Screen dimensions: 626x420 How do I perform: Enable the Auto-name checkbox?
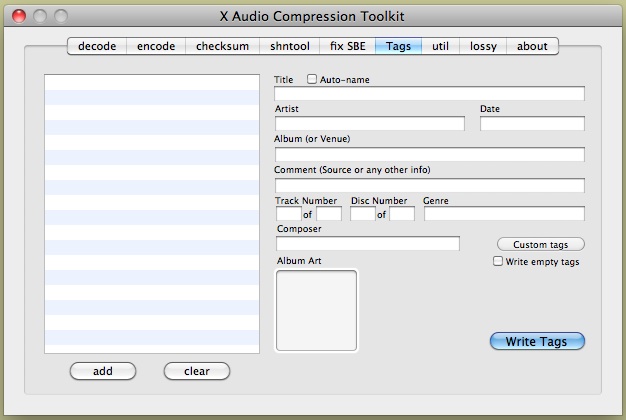(312, 79)
